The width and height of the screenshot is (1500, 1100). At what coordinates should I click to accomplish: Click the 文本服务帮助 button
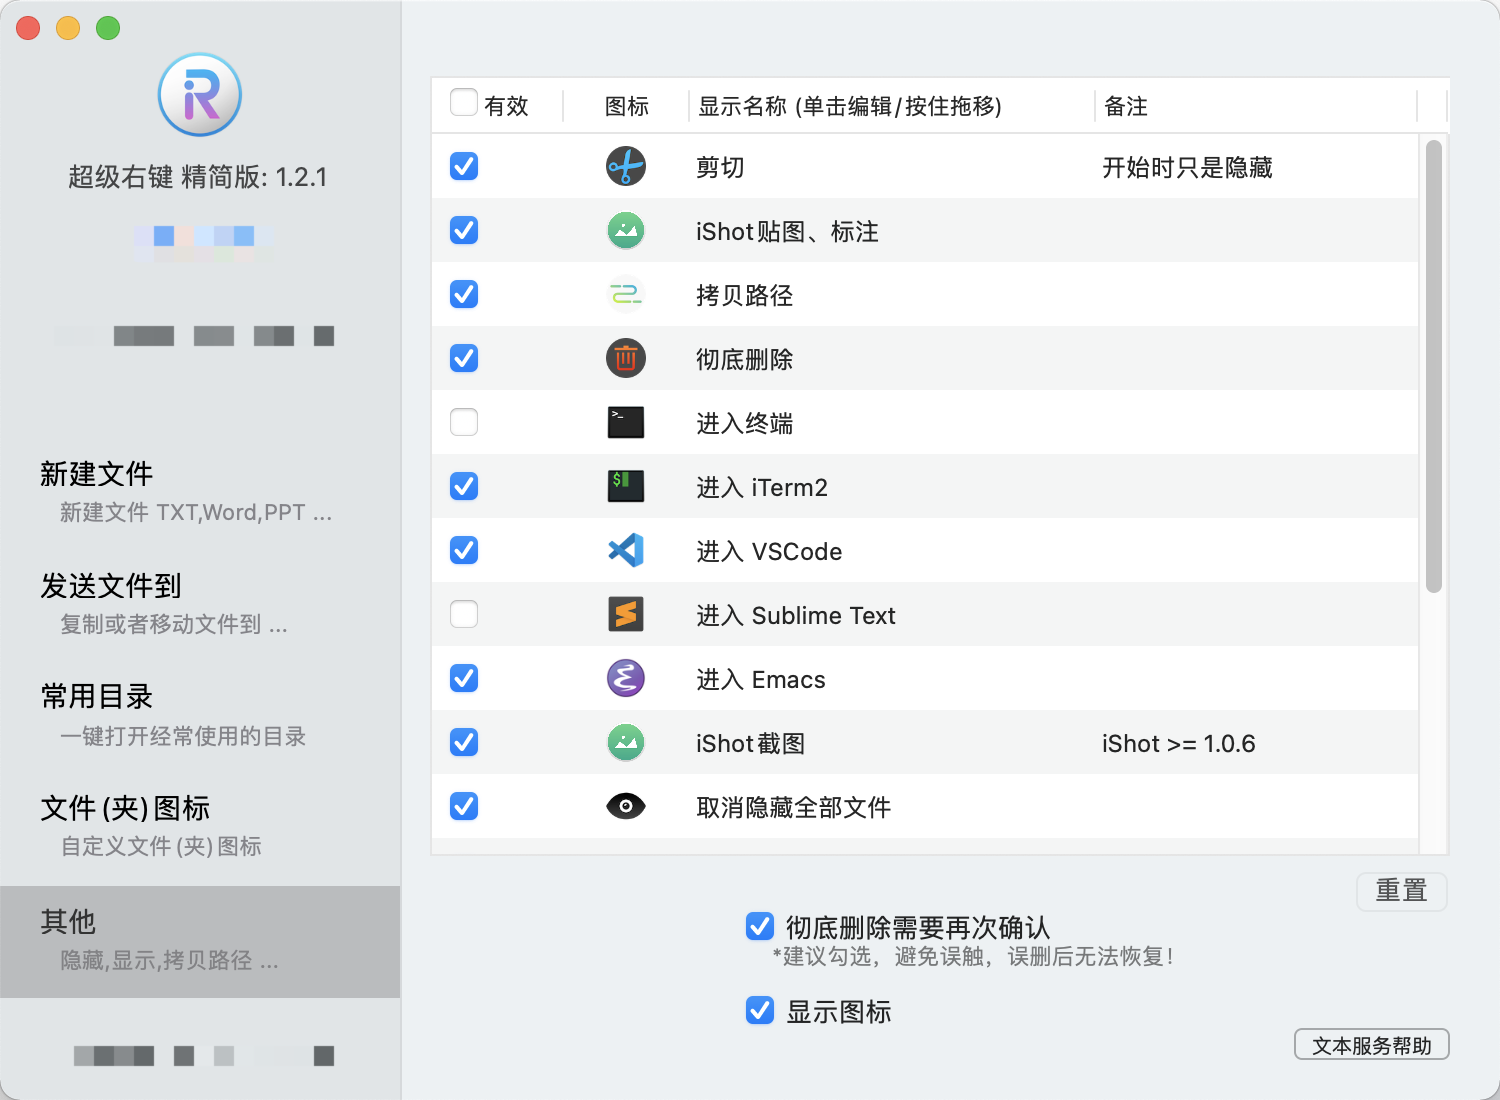(1372, 1045)
